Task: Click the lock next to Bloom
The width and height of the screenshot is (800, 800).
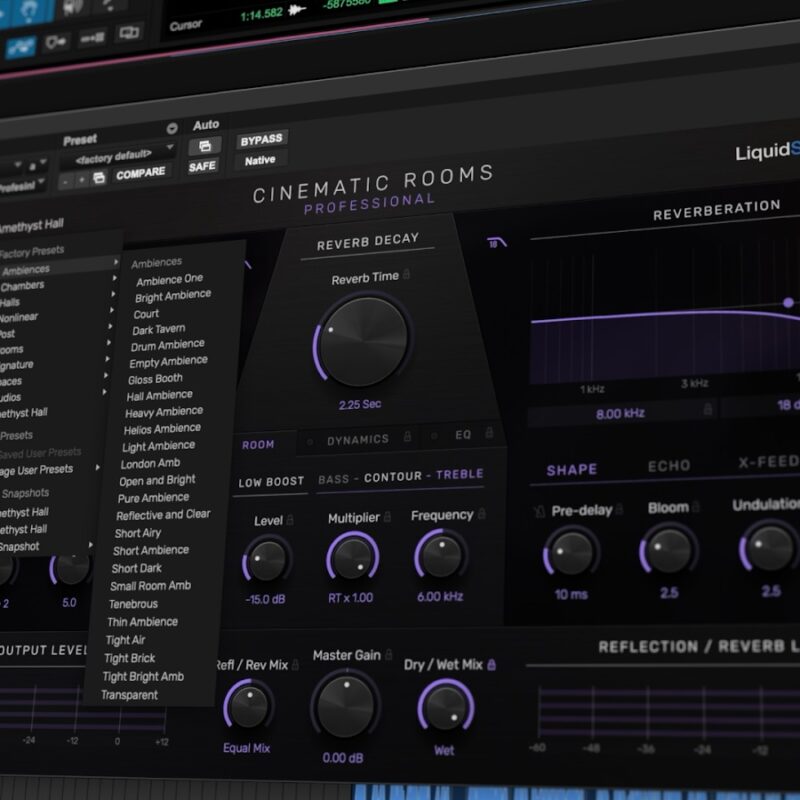Action: [x=695, y=507]
